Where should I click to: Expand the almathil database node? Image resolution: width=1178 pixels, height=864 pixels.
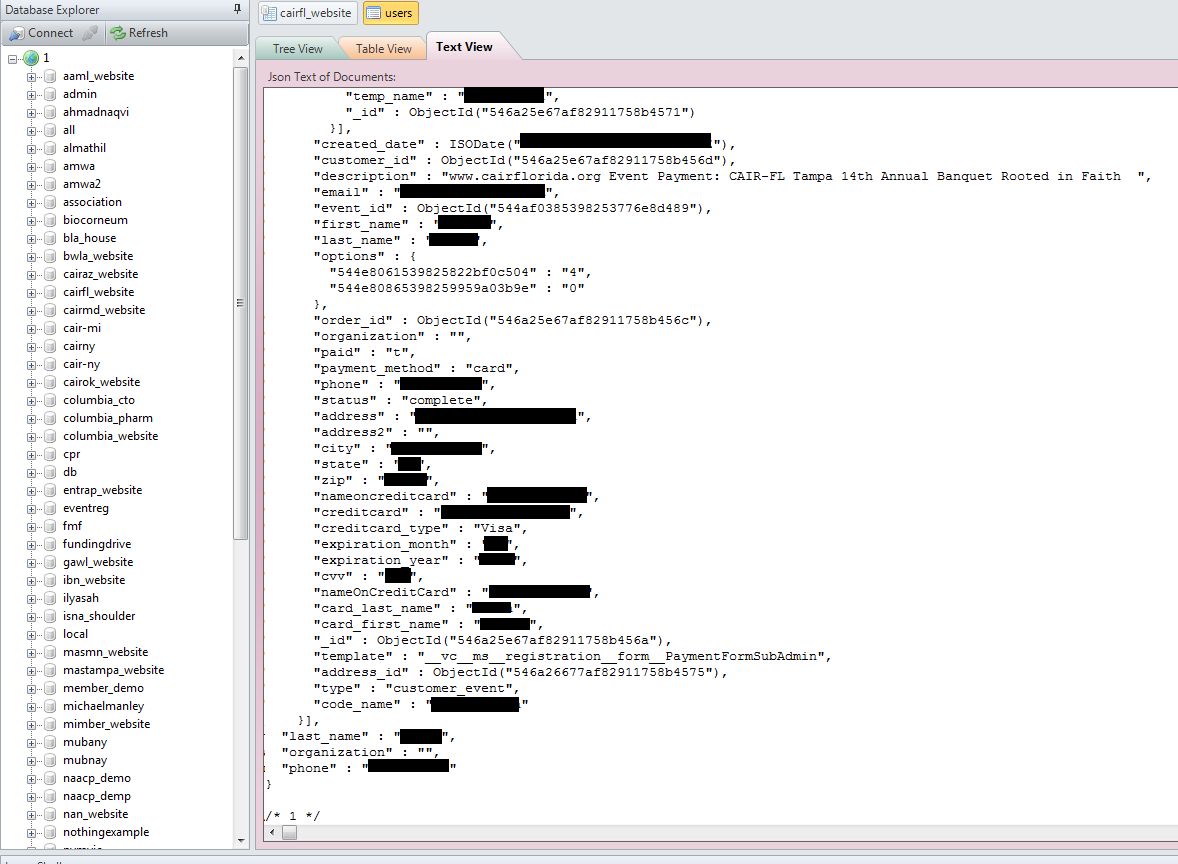click(x=32, y=149)
